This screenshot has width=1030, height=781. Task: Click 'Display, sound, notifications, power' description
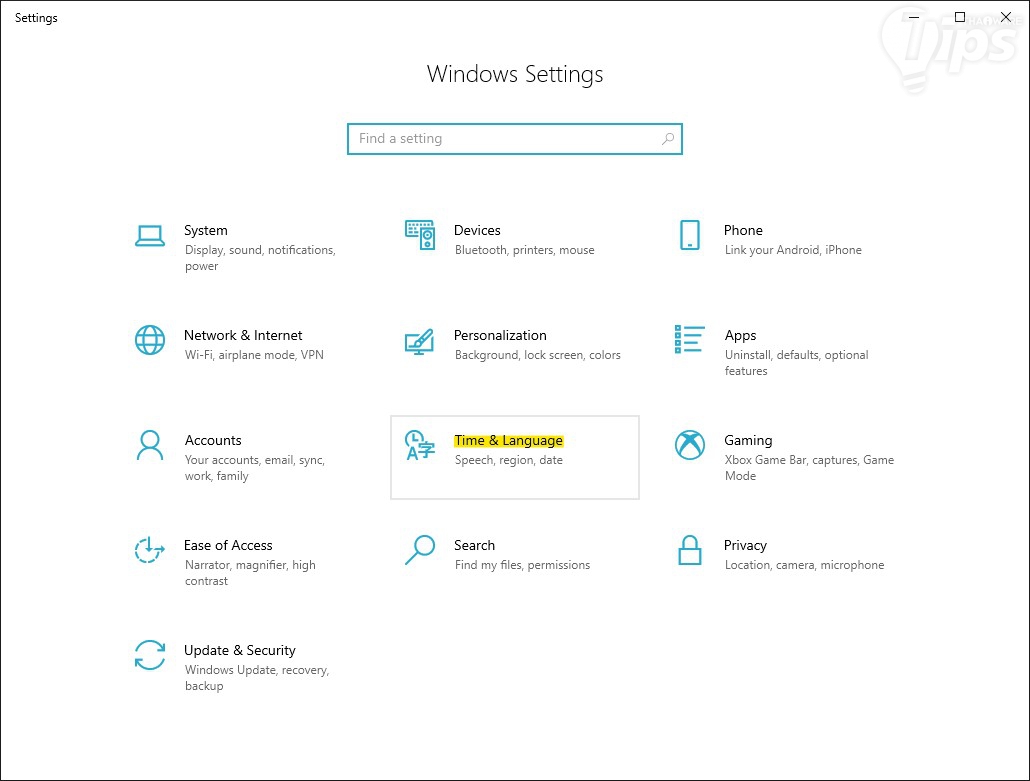point(260,258)
